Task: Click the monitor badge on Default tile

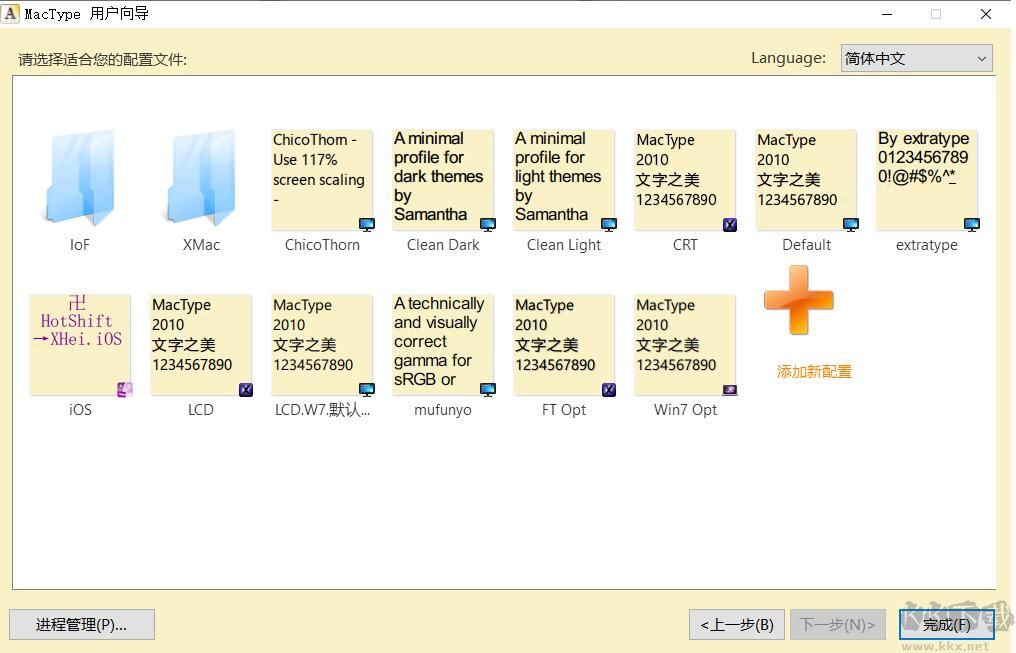Action: 851,225
